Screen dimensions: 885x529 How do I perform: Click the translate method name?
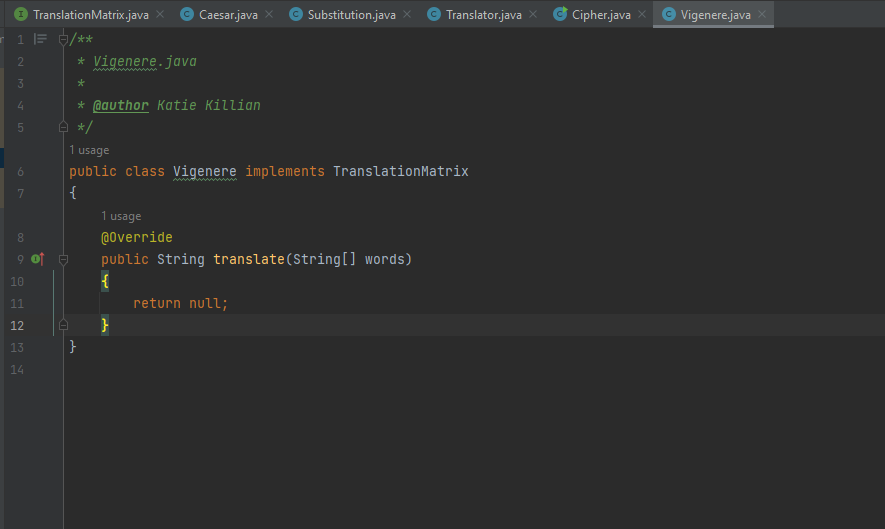pos(249,260)
